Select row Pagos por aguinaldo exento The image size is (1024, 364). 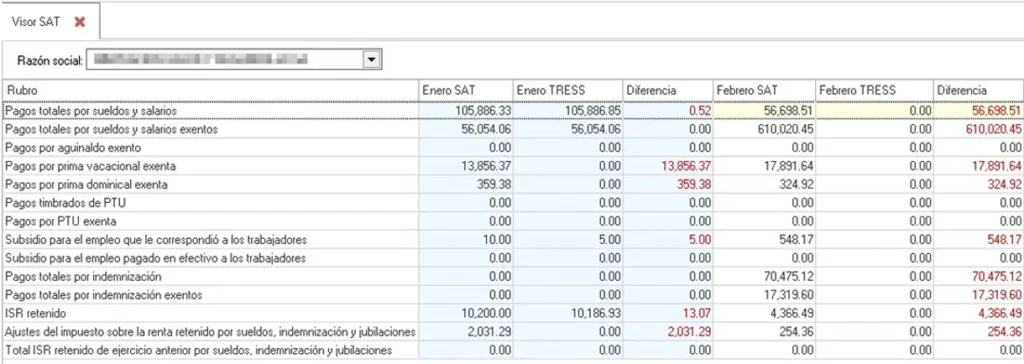(x=512, y=148)
